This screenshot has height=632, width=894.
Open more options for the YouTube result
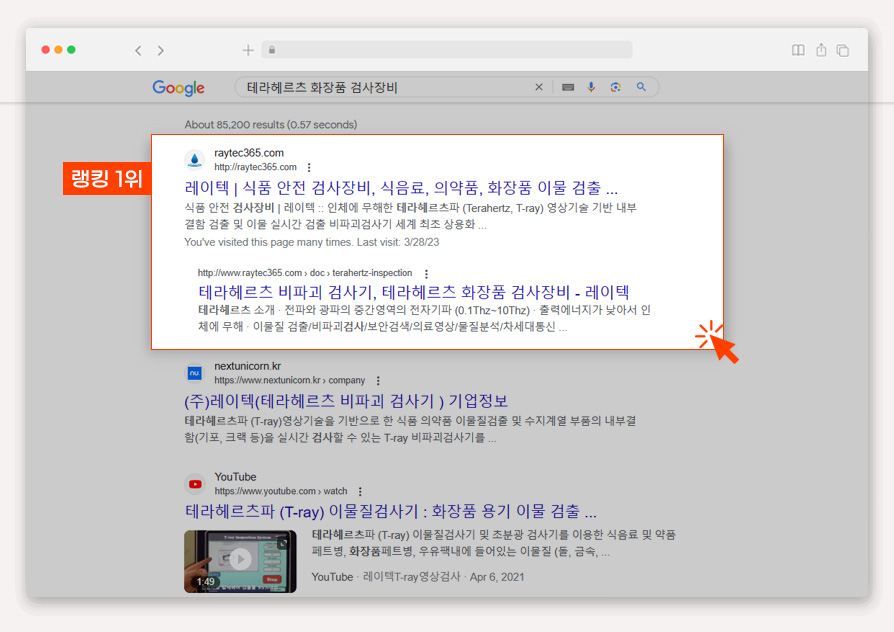tap(360, 492)
